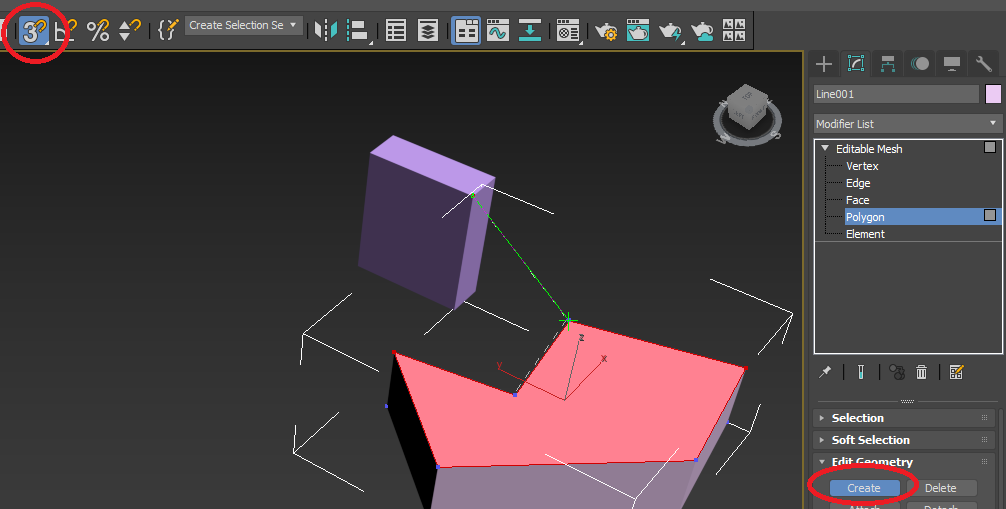
Task: Click the command panel rollout scrollbar
Action: 1000,458
